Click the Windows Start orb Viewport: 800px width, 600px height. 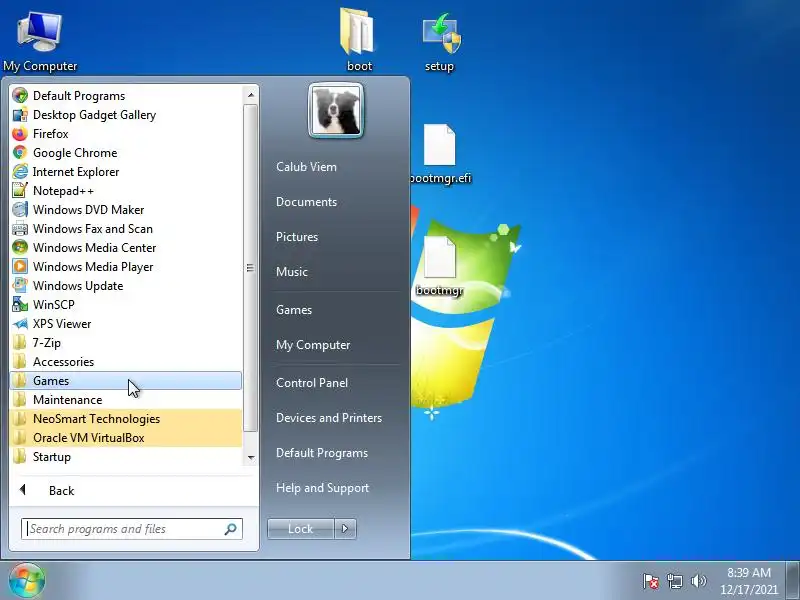27,581
